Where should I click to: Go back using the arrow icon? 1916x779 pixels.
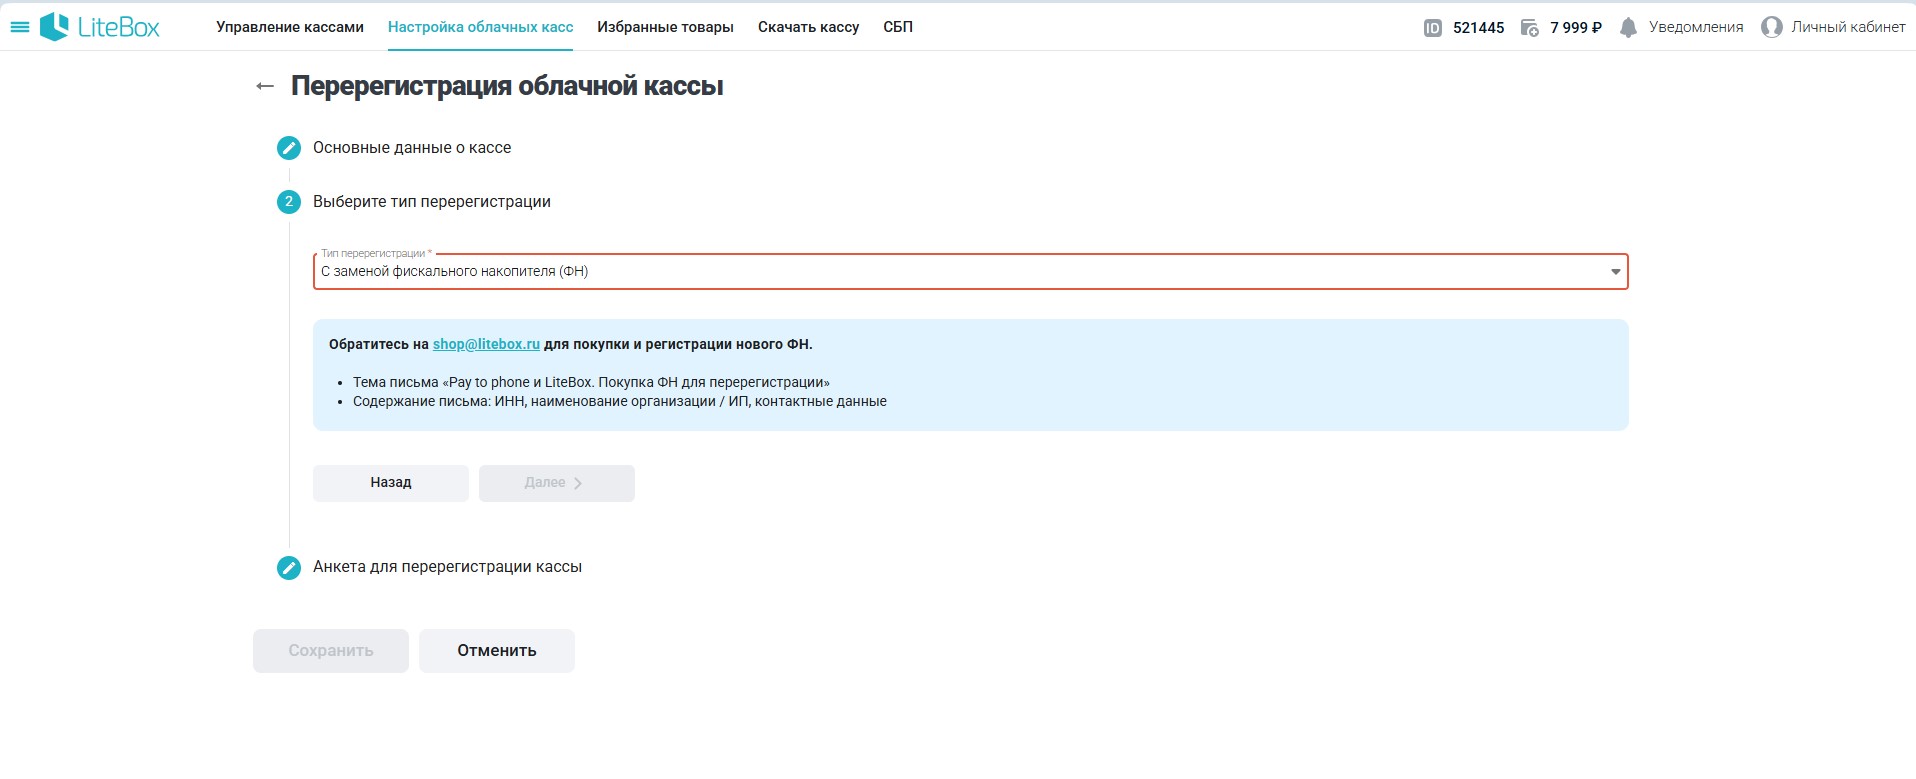point(265,87)
